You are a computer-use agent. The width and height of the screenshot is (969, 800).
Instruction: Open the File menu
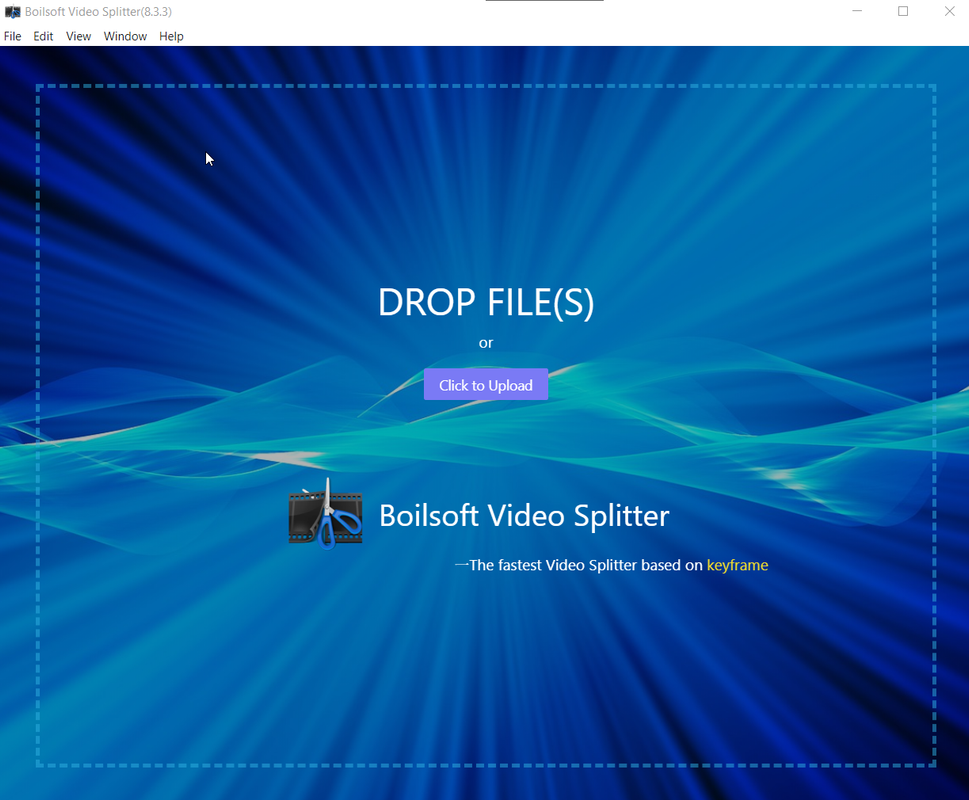pyautogui.click(x=12, y=36)
